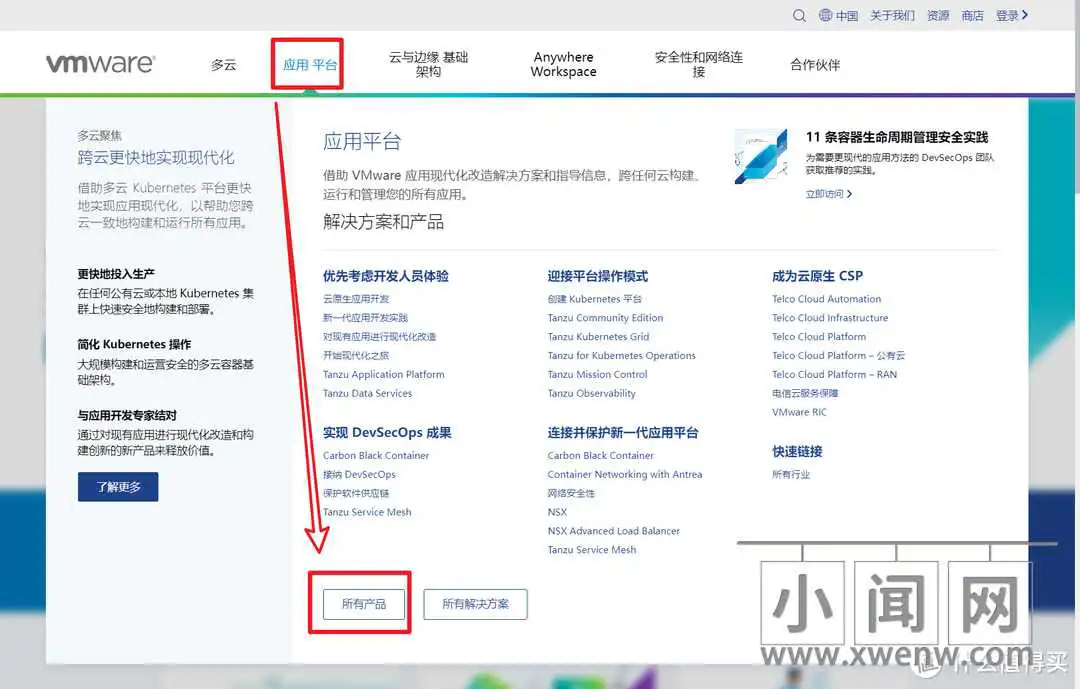The width and height of the screenshot is (1080, 689).
Task: Click 与应用开发专家结对 heading text
Action: [127, 415]
